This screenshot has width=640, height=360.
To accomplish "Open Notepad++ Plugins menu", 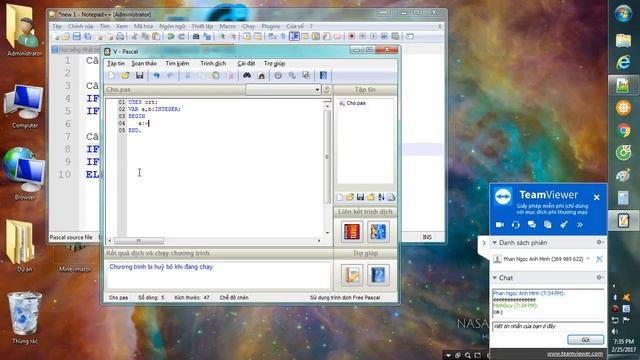I will click(271, 26).
